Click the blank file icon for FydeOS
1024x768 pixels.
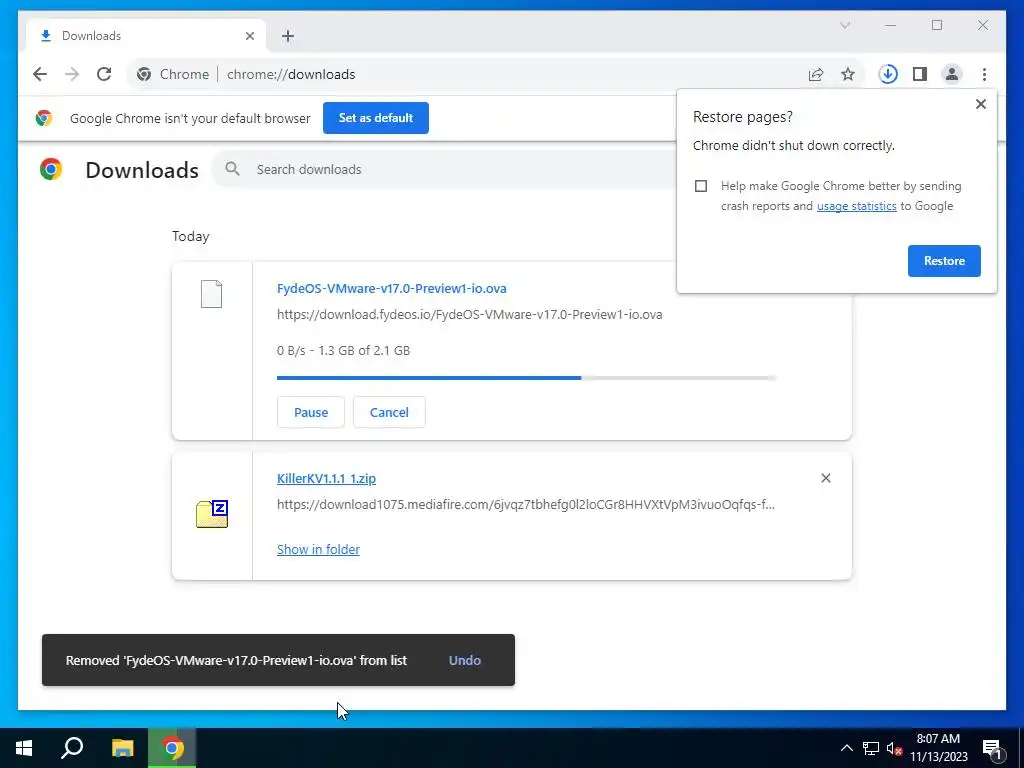pos(211,294)
